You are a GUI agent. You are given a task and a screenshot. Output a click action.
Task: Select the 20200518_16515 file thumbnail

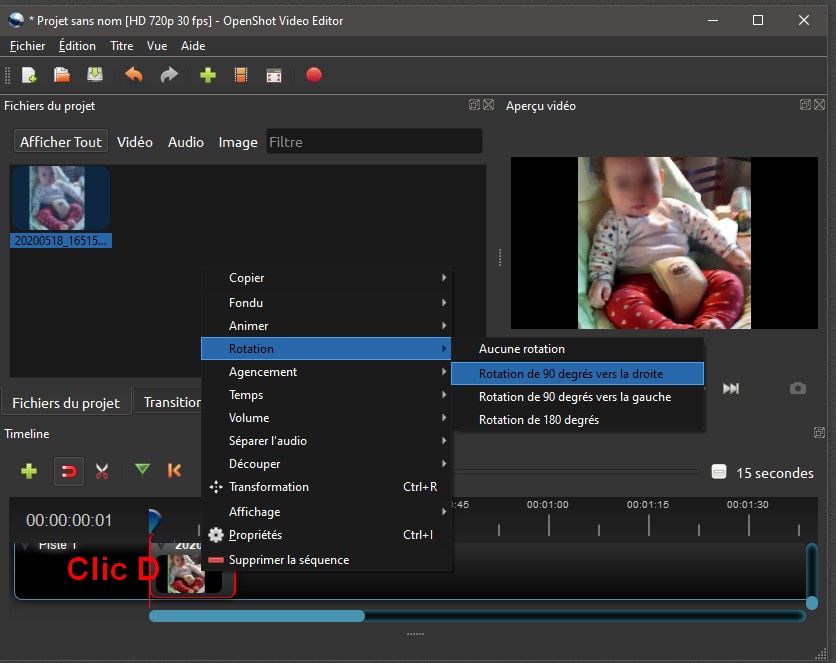pos(60,198)
